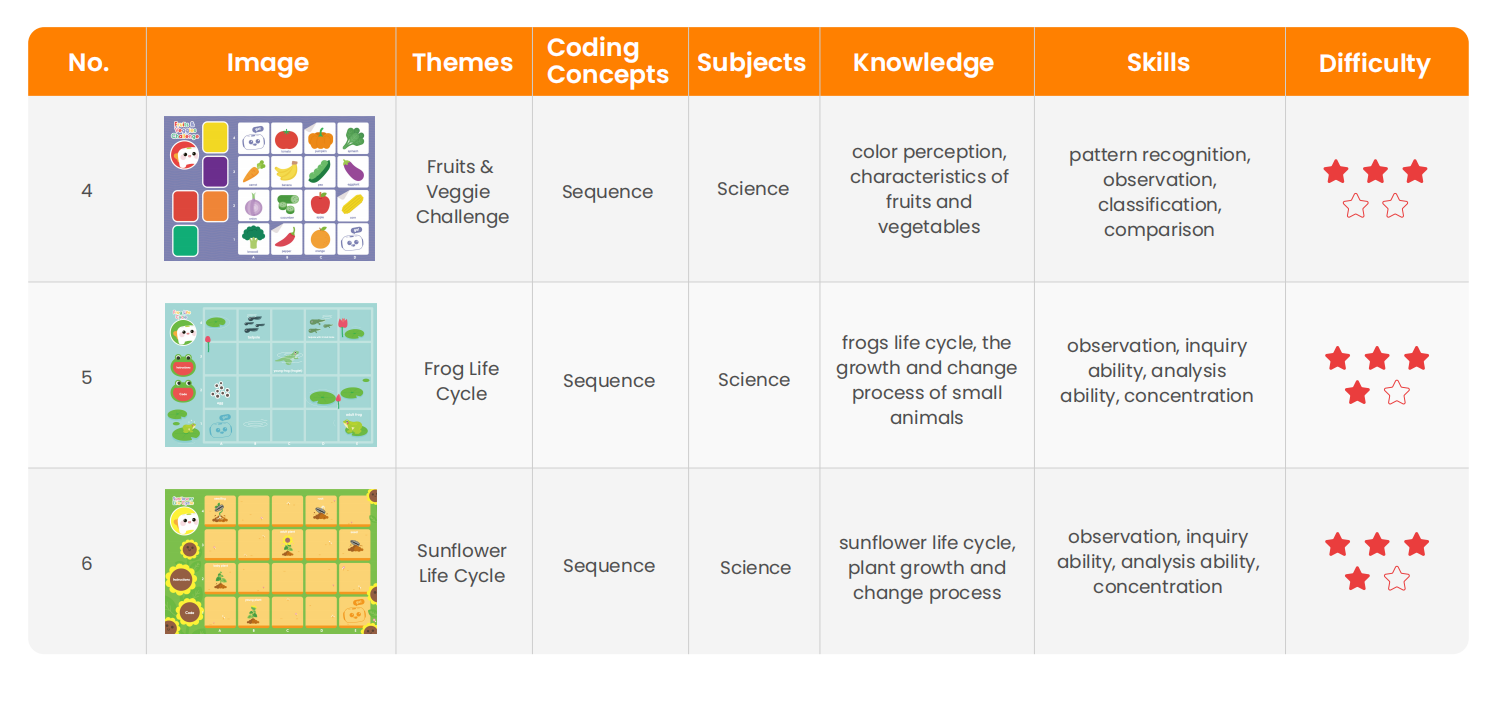Select row number 5 cell

87,376
